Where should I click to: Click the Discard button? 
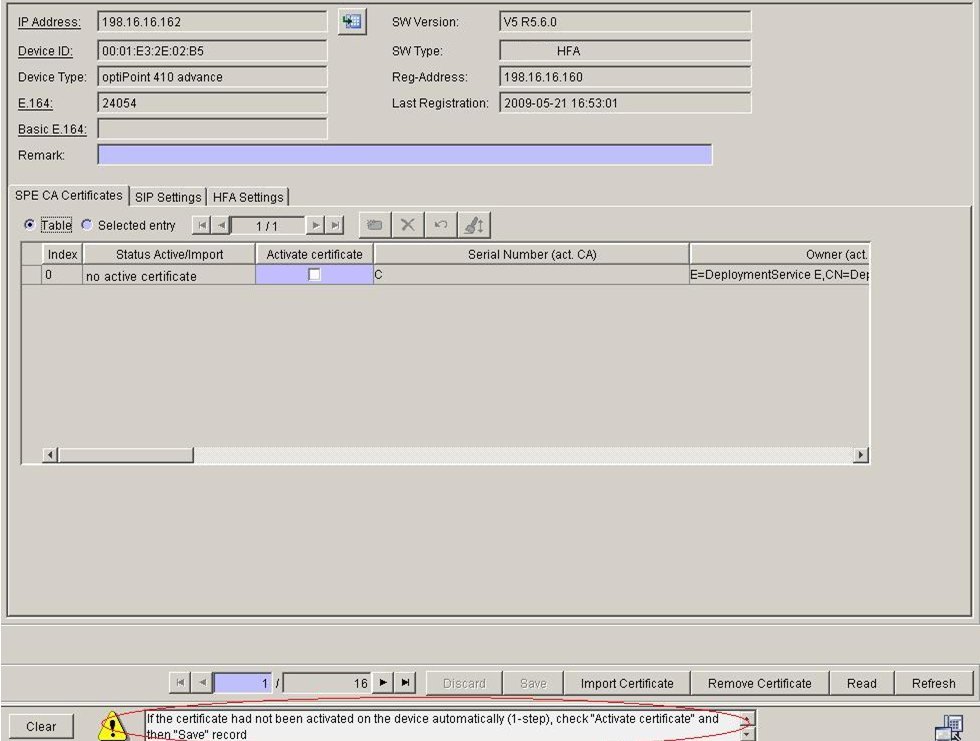tap(464, 683)
